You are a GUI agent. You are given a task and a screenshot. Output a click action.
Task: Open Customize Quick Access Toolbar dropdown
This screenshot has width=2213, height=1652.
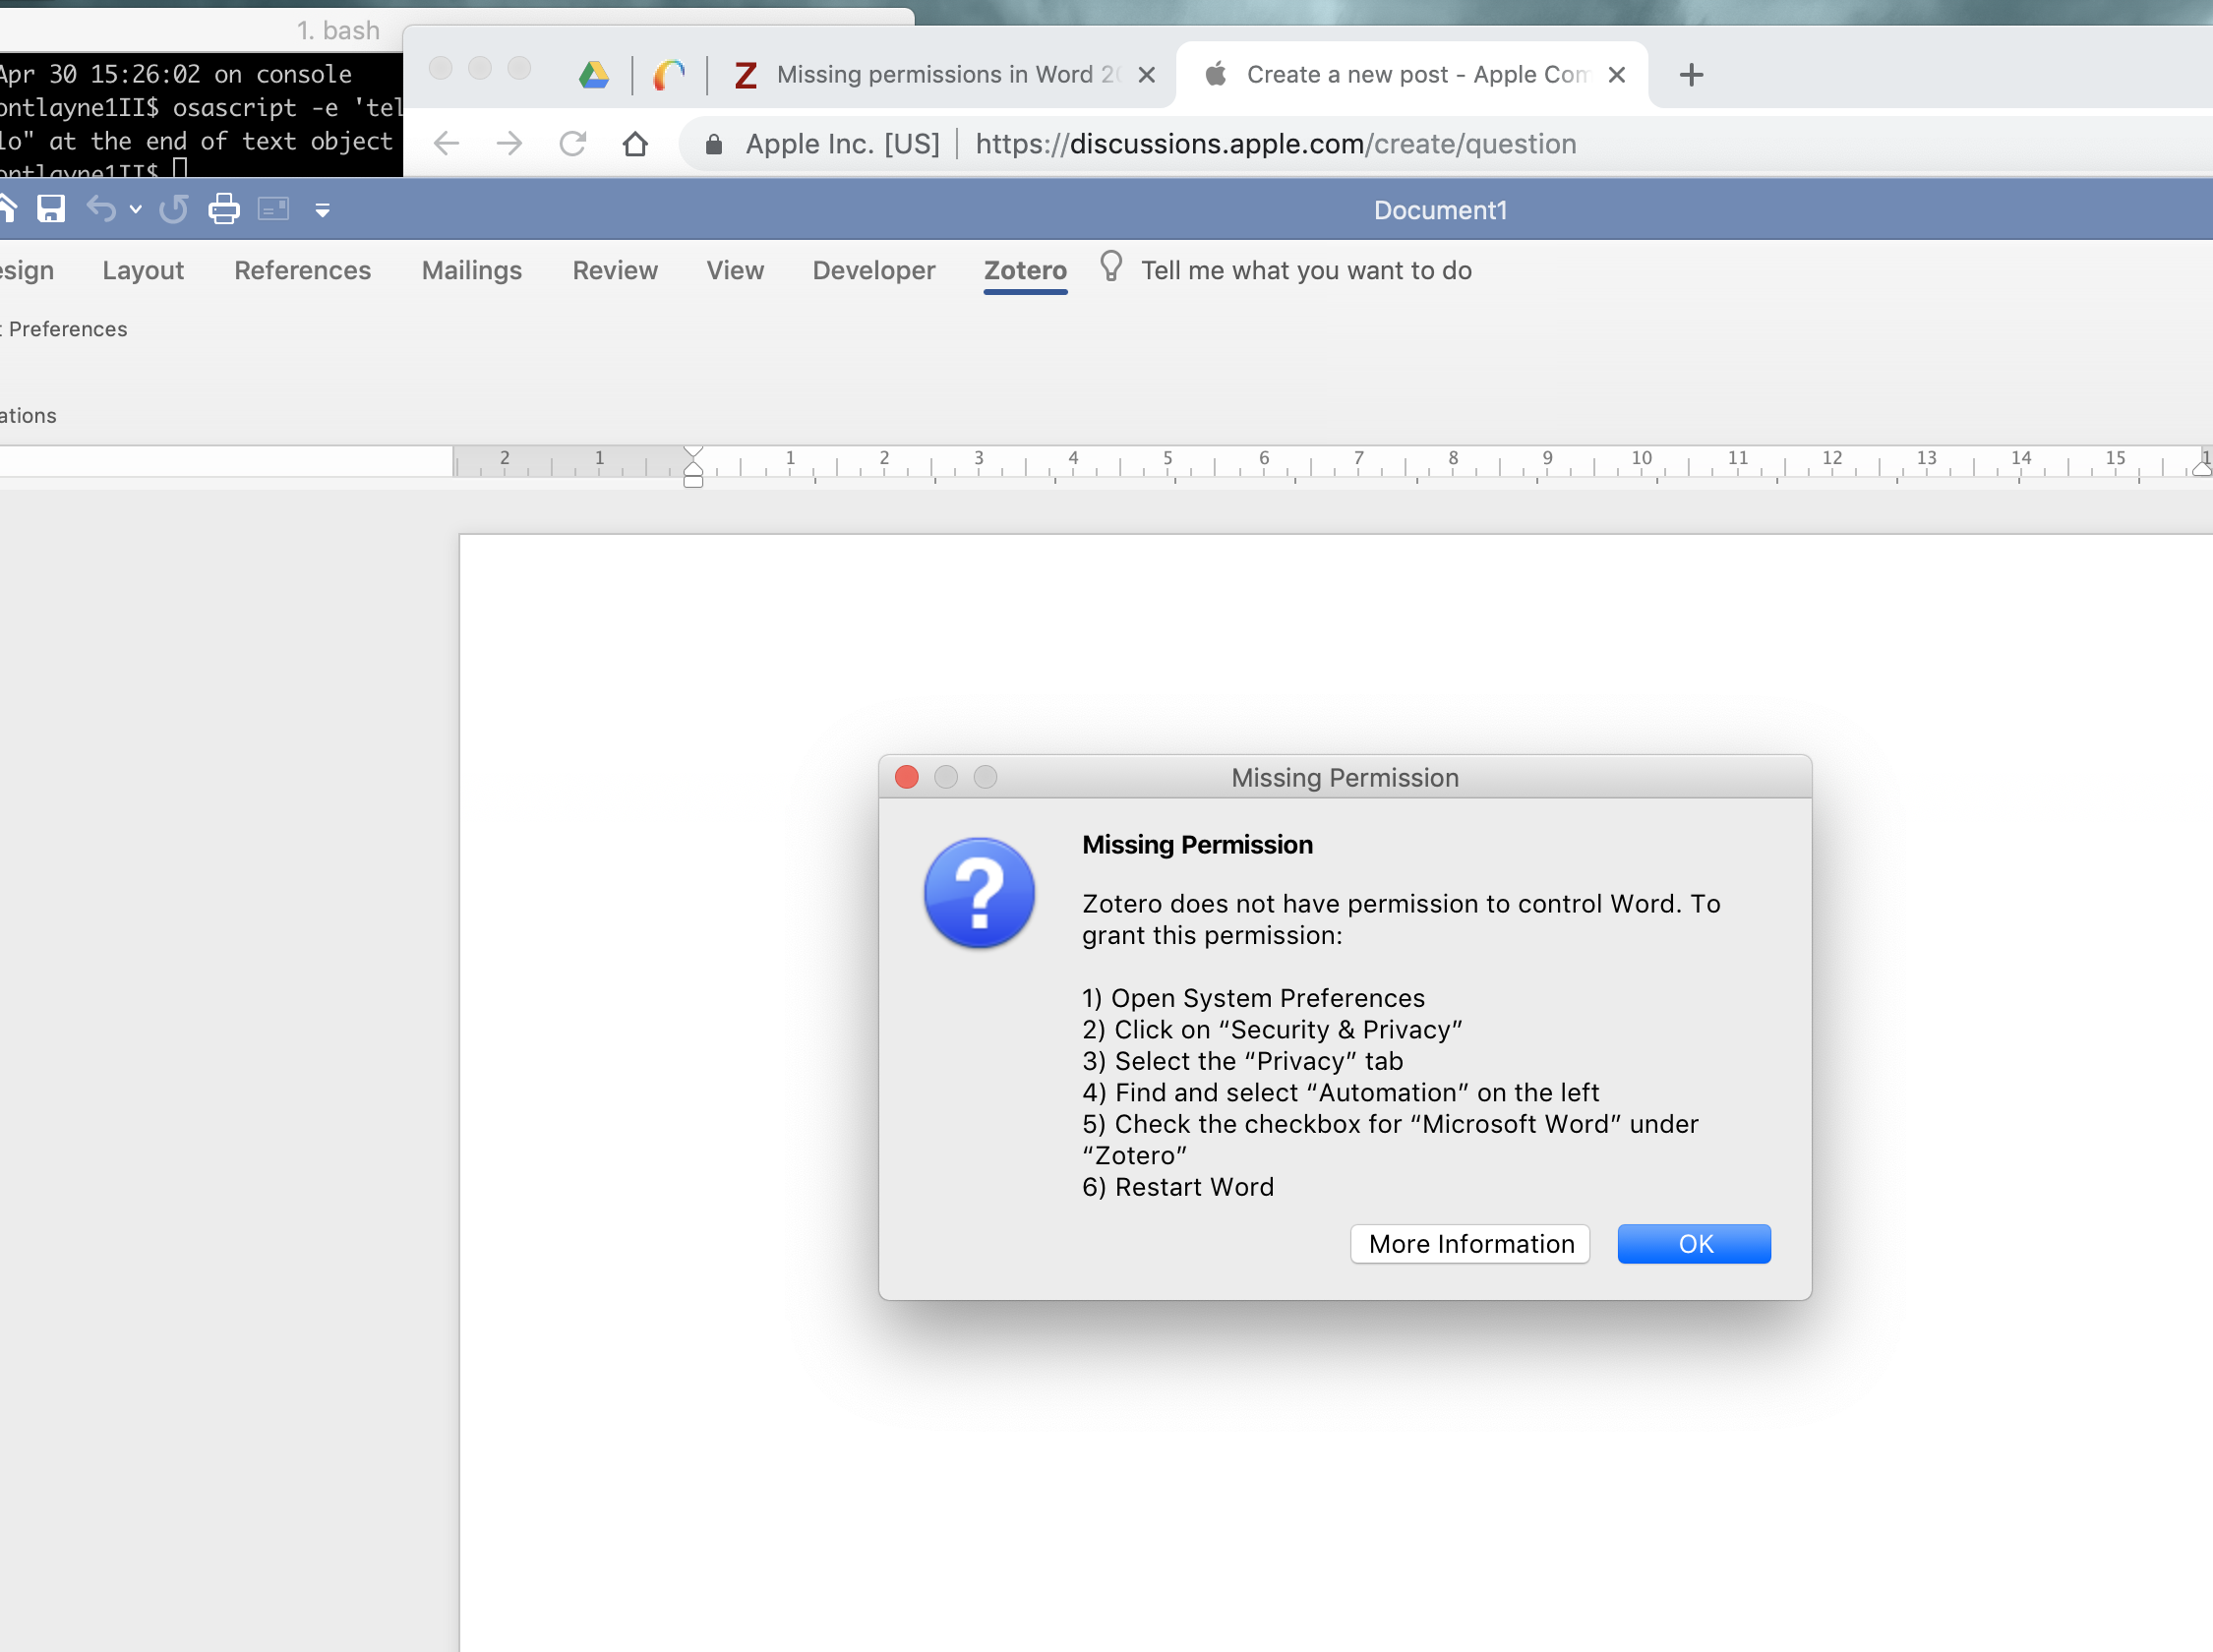[322, 210]
